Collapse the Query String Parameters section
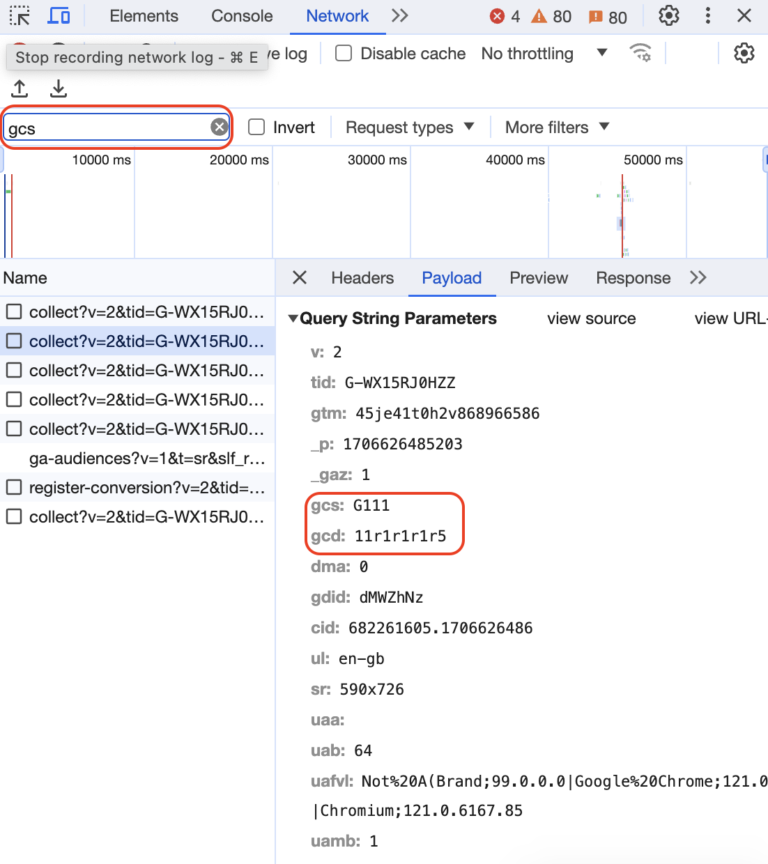 click(293, 319)
